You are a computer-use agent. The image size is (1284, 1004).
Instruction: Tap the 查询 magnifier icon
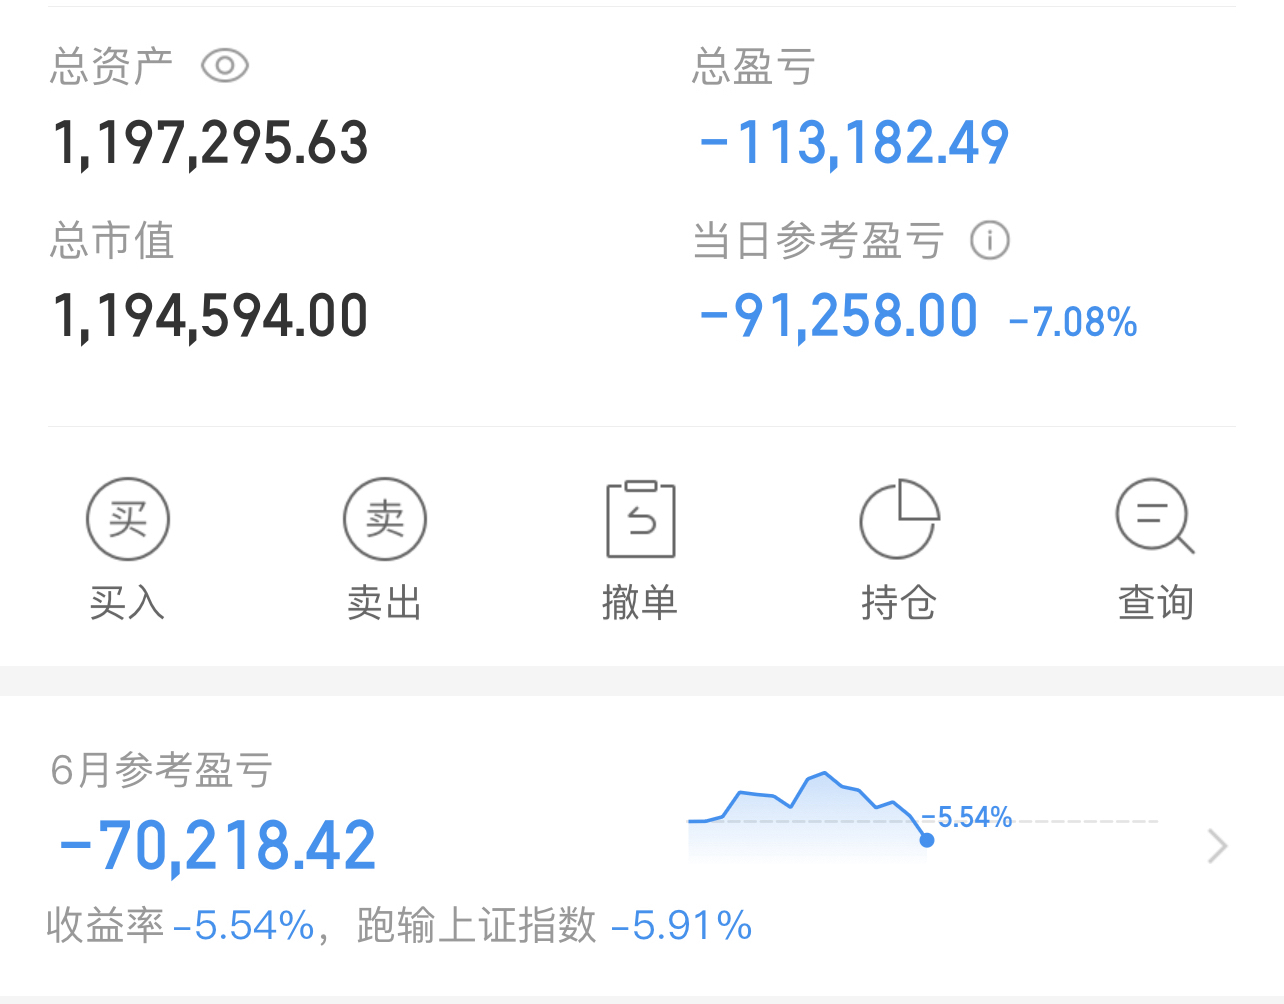tap(1155, 517)
